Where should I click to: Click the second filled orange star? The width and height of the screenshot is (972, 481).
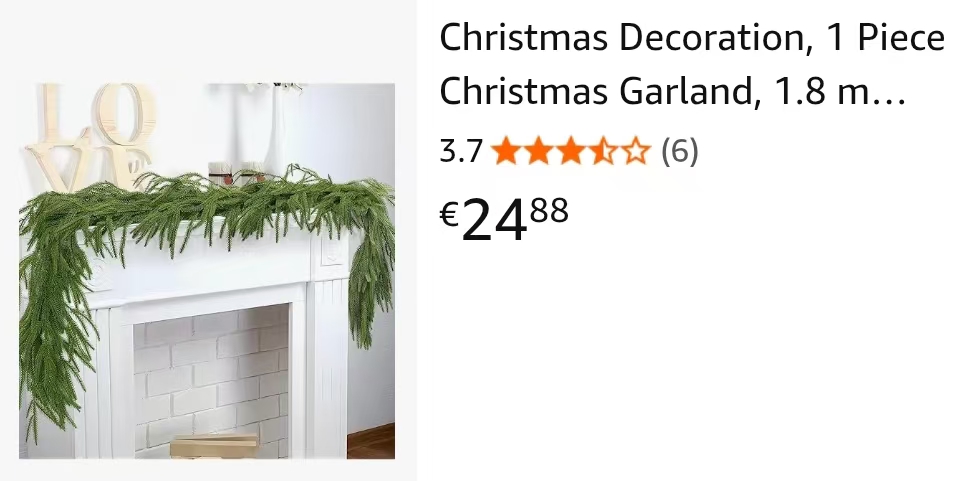pos(538,152)
